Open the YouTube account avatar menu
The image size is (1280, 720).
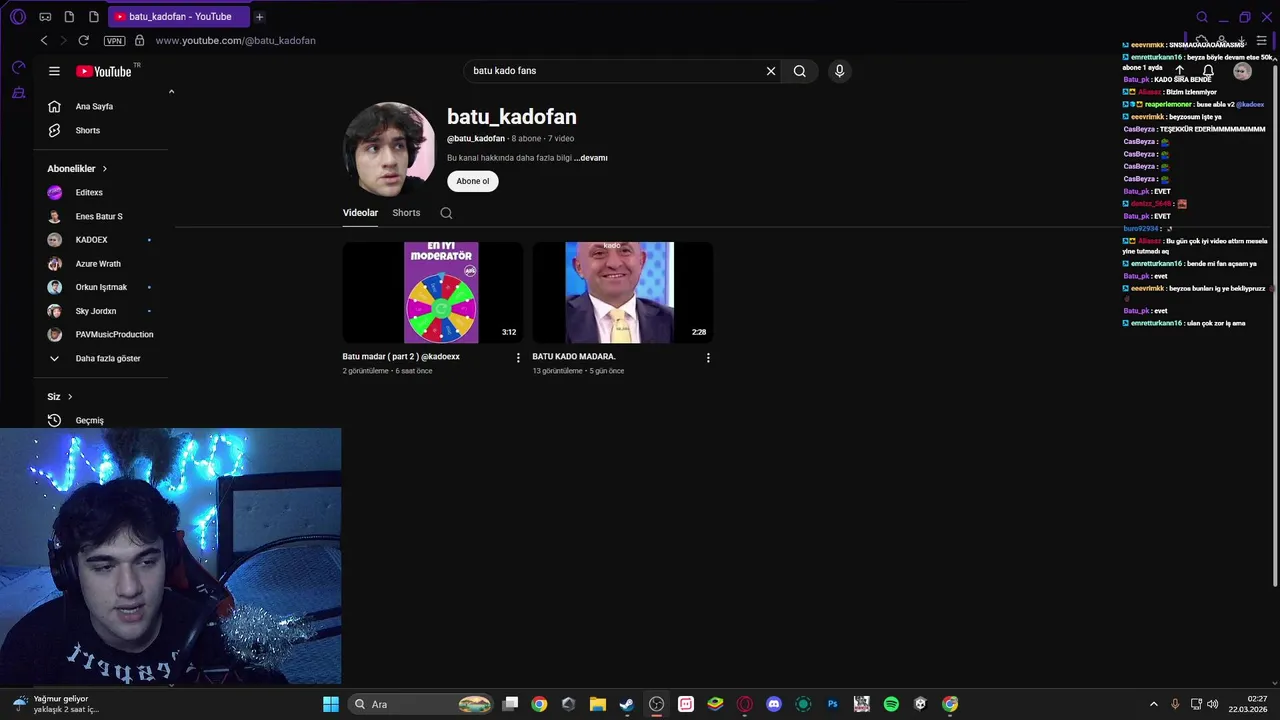(1242, 71)
